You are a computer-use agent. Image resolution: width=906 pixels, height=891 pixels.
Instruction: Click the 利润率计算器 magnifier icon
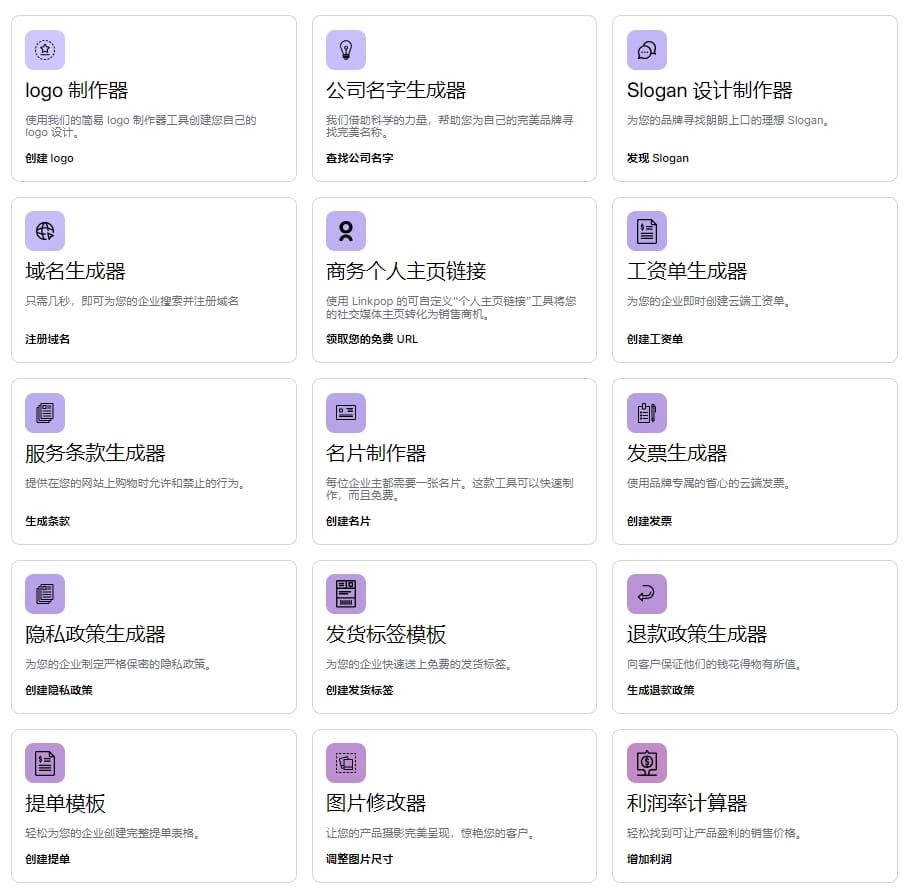(x=646, y=762)
